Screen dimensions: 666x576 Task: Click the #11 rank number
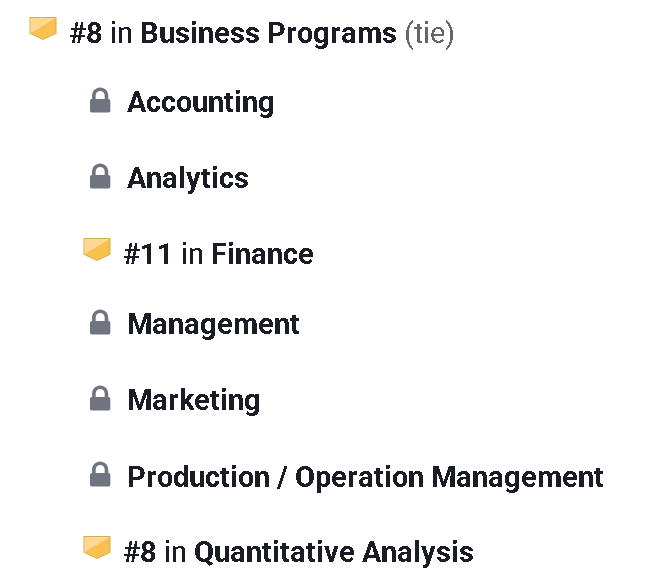(x=147, y=254)
